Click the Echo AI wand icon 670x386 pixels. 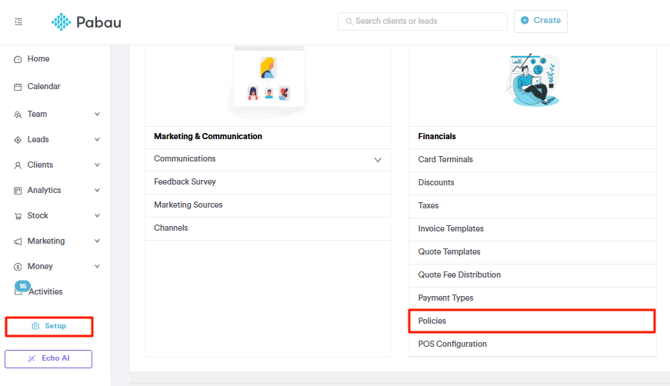(32, 359)
